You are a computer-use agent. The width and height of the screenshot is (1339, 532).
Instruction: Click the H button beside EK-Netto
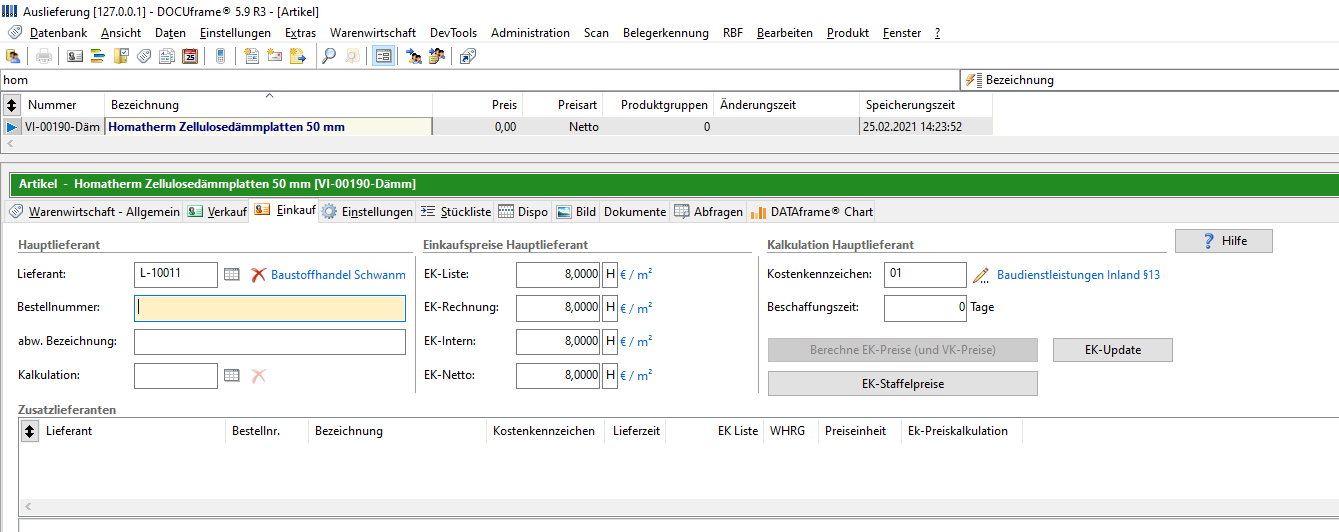coord(610,375)
